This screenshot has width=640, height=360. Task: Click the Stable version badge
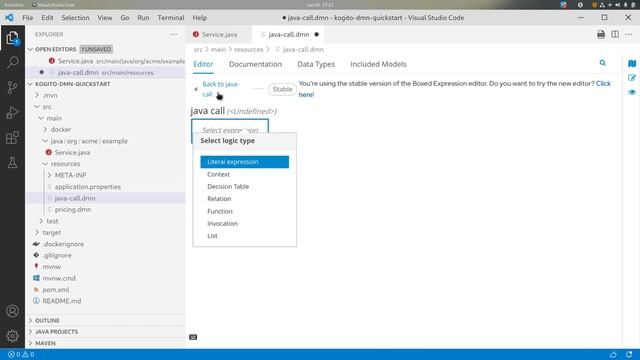pyautogui.click(x=282, y=89)
